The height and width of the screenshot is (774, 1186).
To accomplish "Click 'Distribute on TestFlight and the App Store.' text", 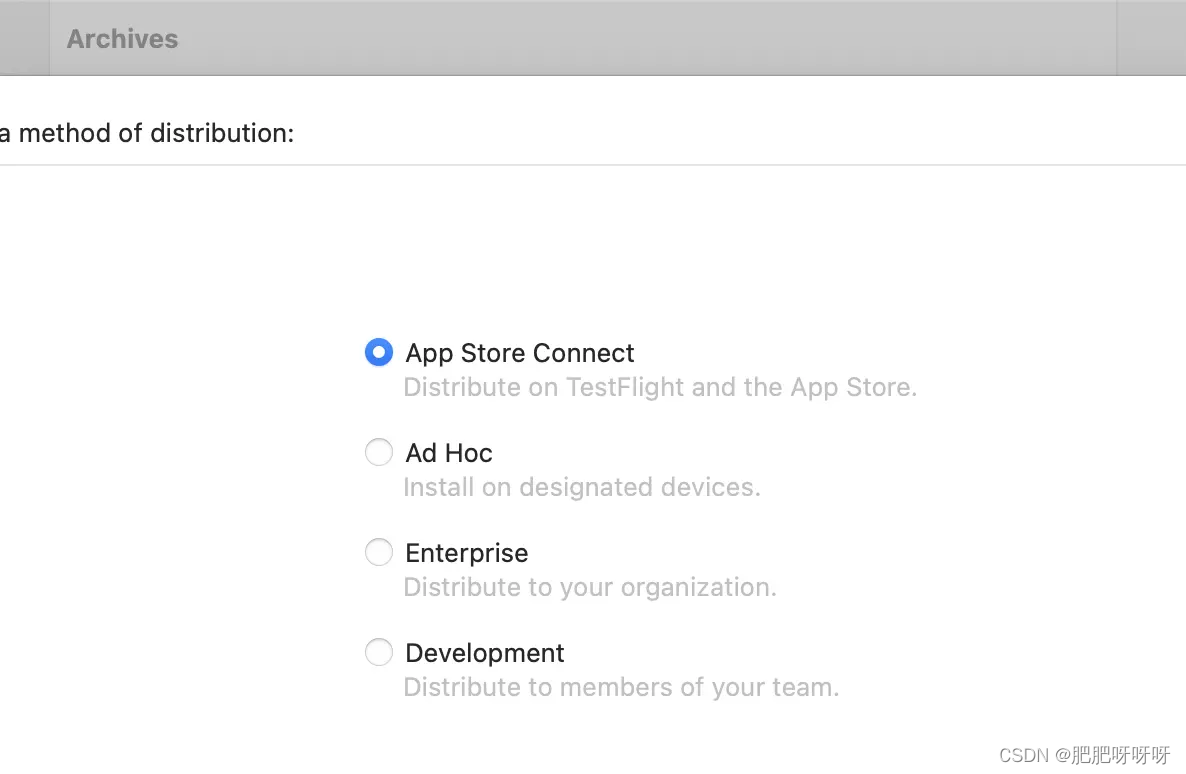I will [x=660, y=387].
